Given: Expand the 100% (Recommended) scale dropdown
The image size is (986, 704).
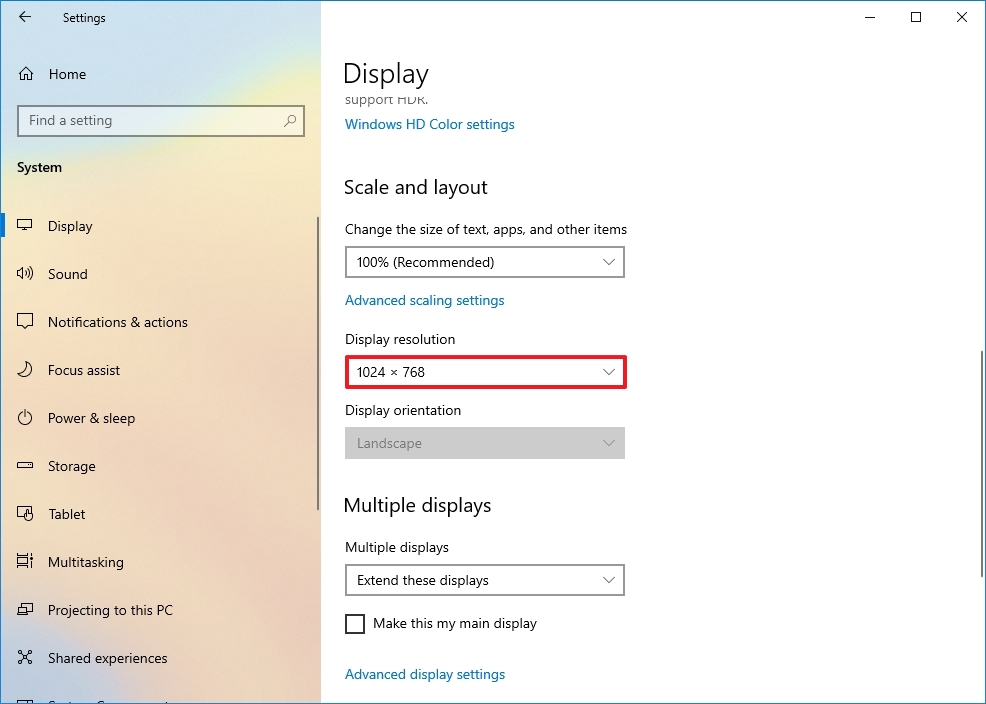Looking at the screenshot, I should click(485, 262).
